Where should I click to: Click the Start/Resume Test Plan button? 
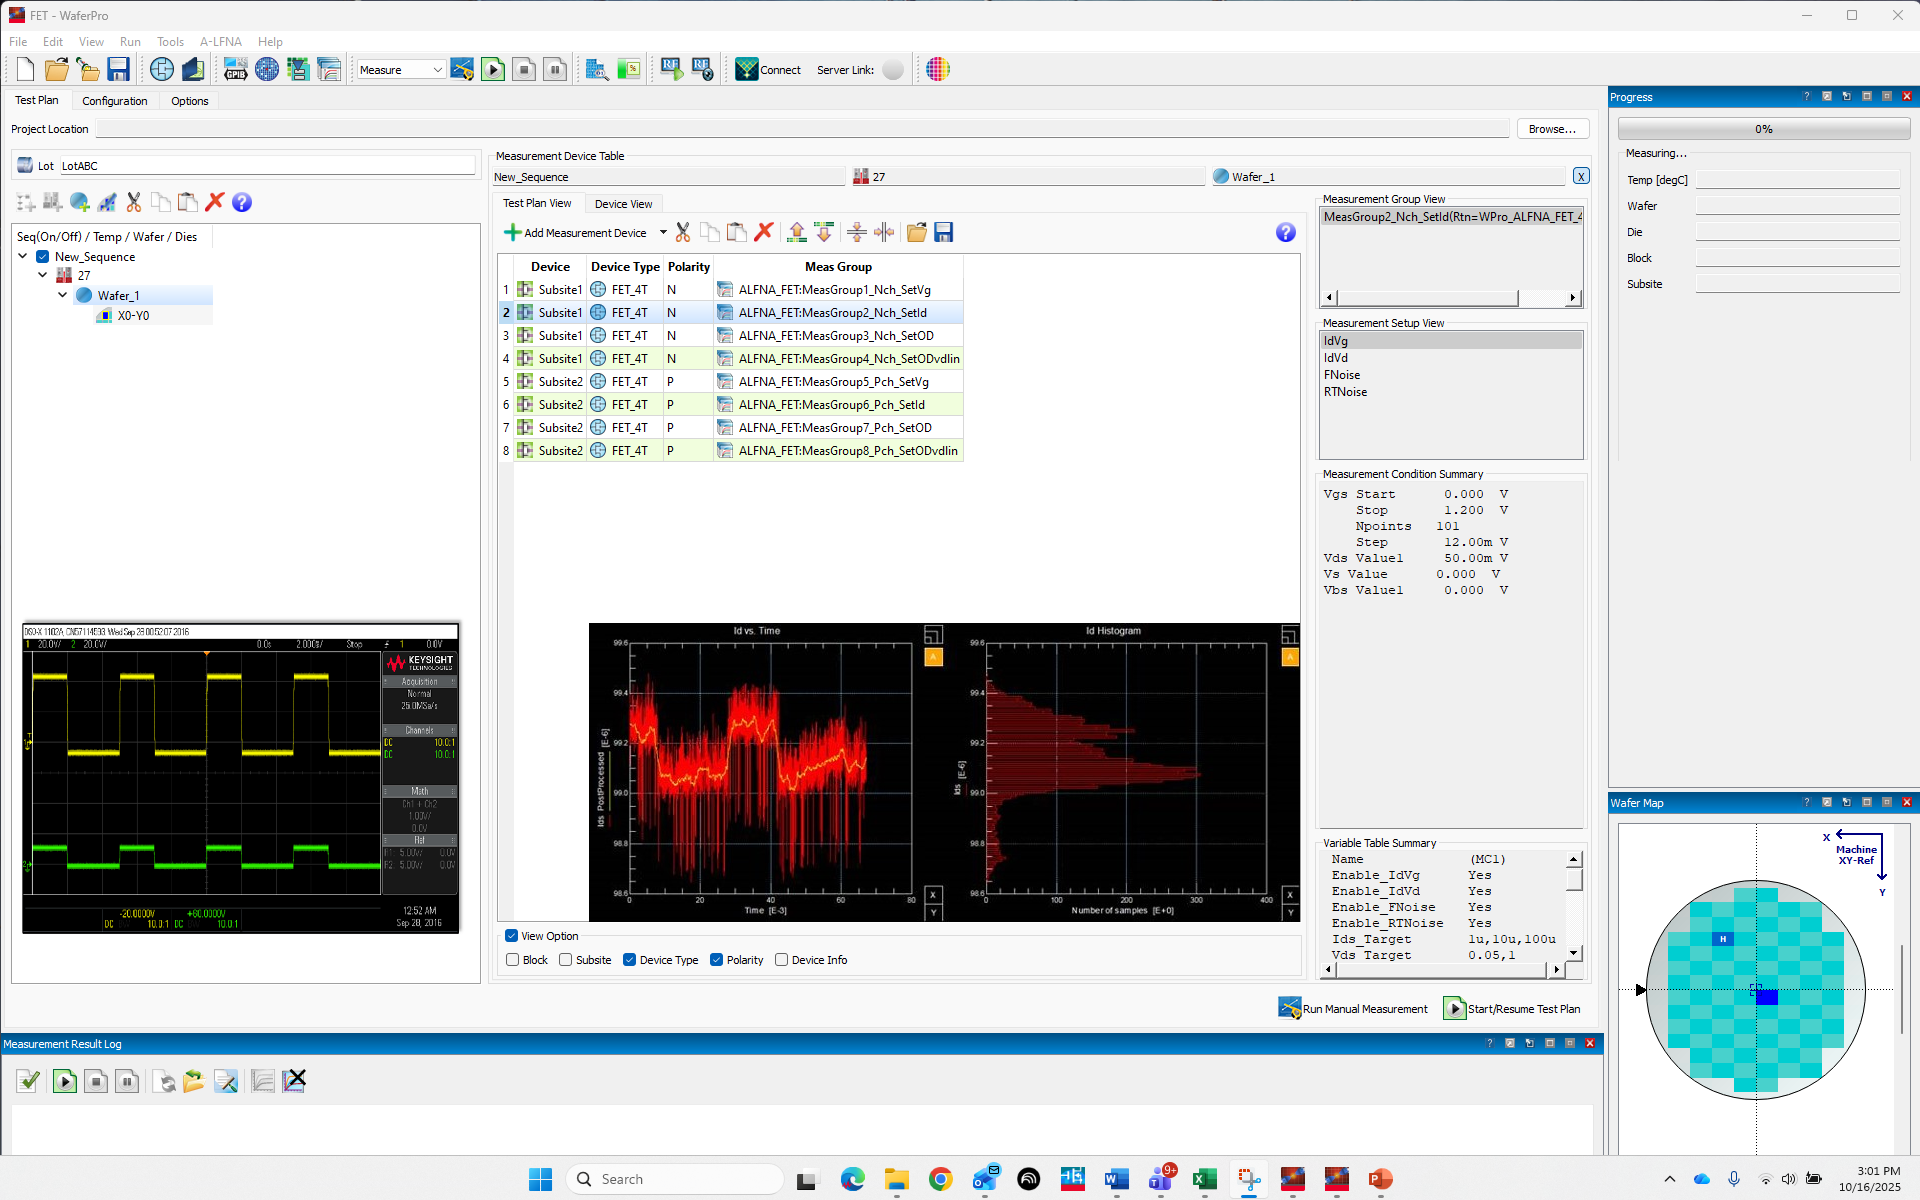coord(1512,1008)
